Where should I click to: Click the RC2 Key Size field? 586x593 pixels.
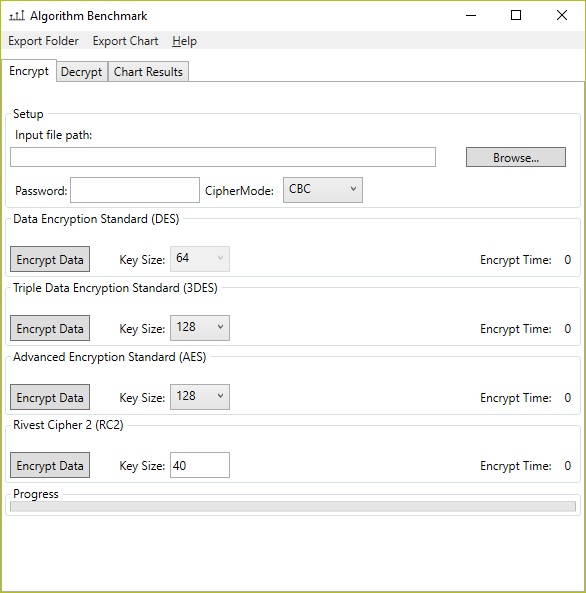[x=200, y=465]
